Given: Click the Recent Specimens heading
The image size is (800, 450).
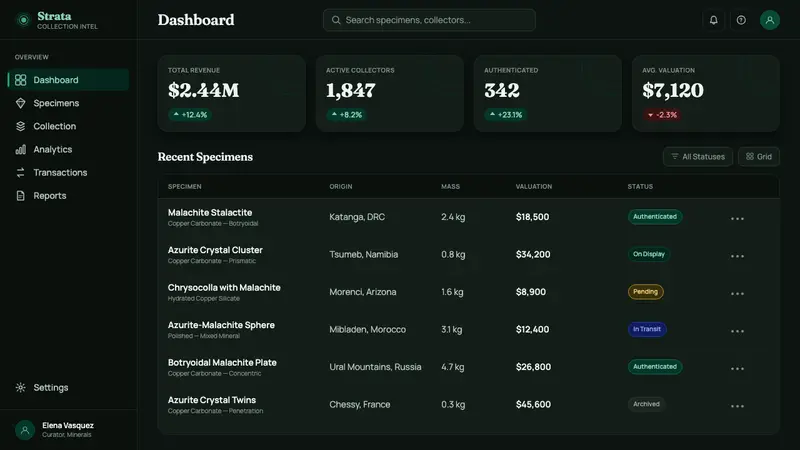Looking at the screenshot, I should pyautogui.click(x=205, y=157).
